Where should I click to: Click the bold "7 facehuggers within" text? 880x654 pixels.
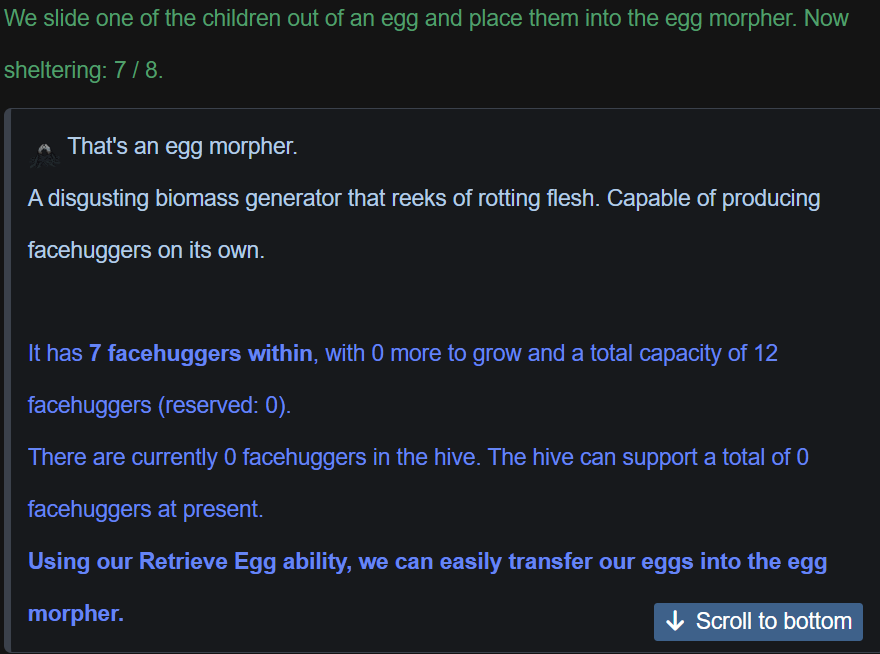(200, 353)
